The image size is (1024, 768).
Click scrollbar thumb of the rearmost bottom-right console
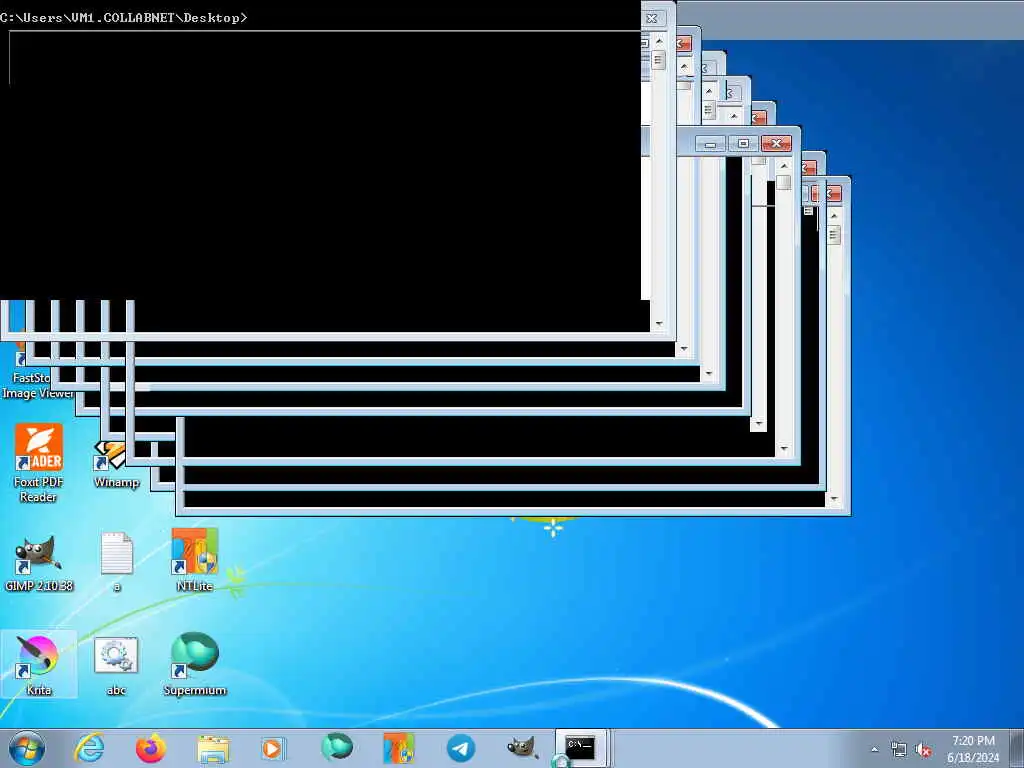834,234
